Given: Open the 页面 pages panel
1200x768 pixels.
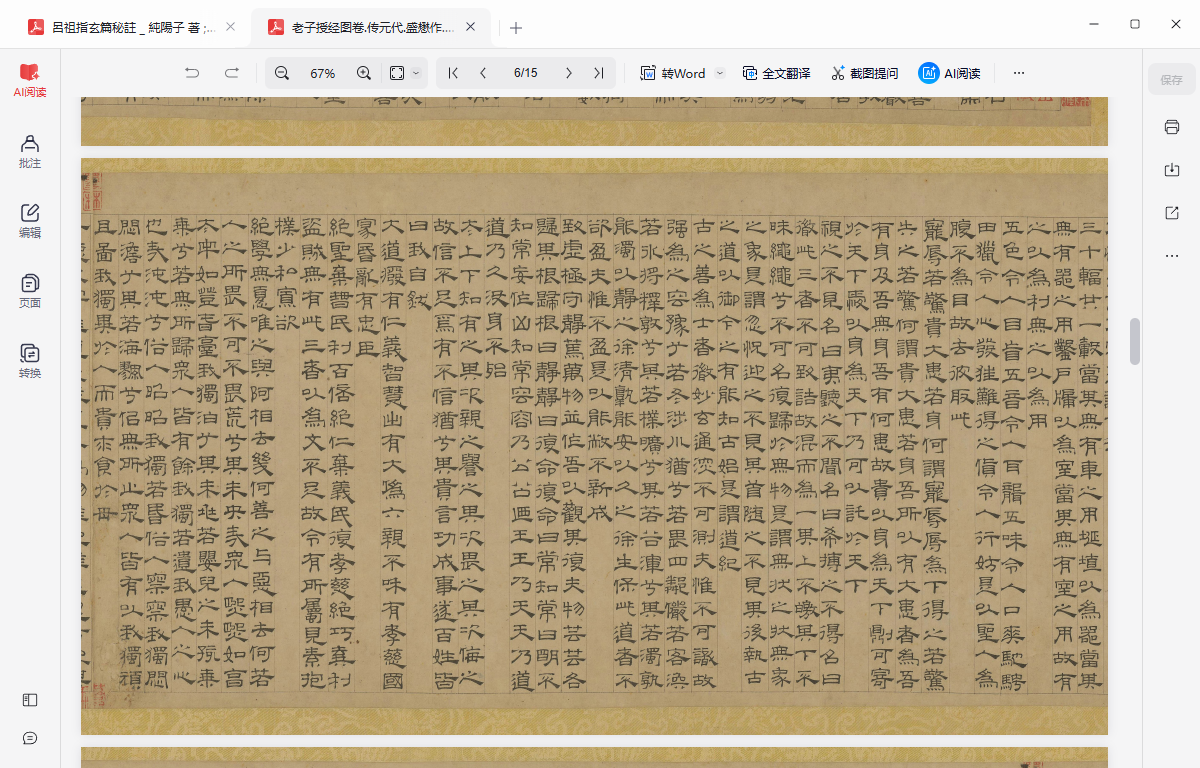Looking at the screenshot, I should click(x=30, y=291).
